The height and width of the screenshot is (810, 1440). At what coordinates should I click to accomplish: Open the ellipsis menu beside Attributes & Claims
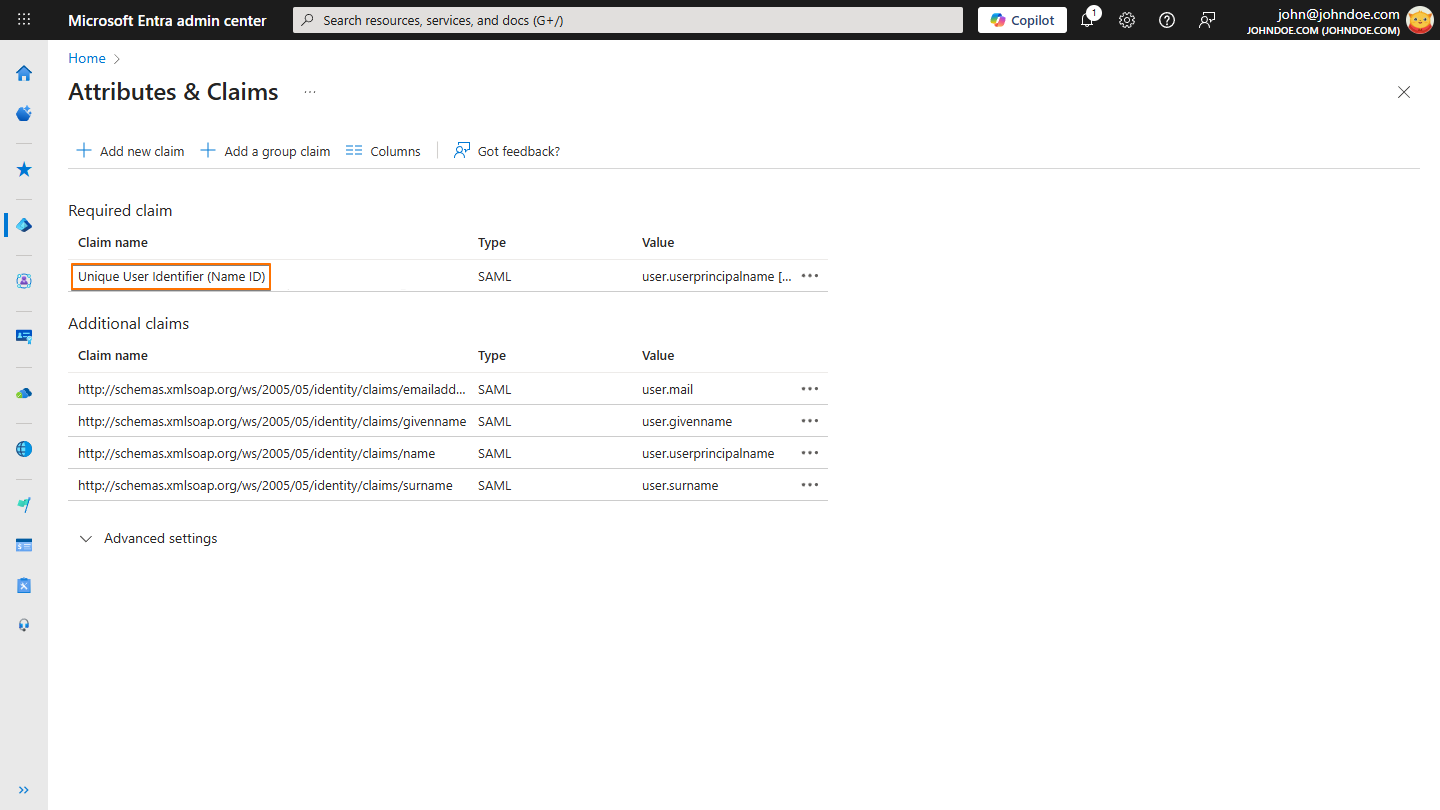coord(309,91)
